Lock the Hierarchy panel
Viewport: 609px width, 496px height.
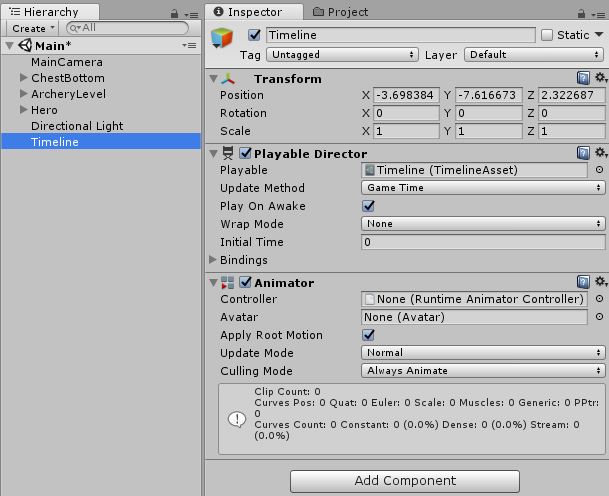174,14
